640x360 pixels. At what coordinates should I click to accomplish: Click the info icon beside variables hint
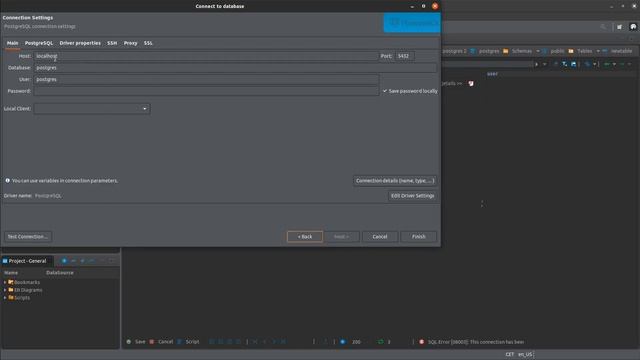click(7, 180)
